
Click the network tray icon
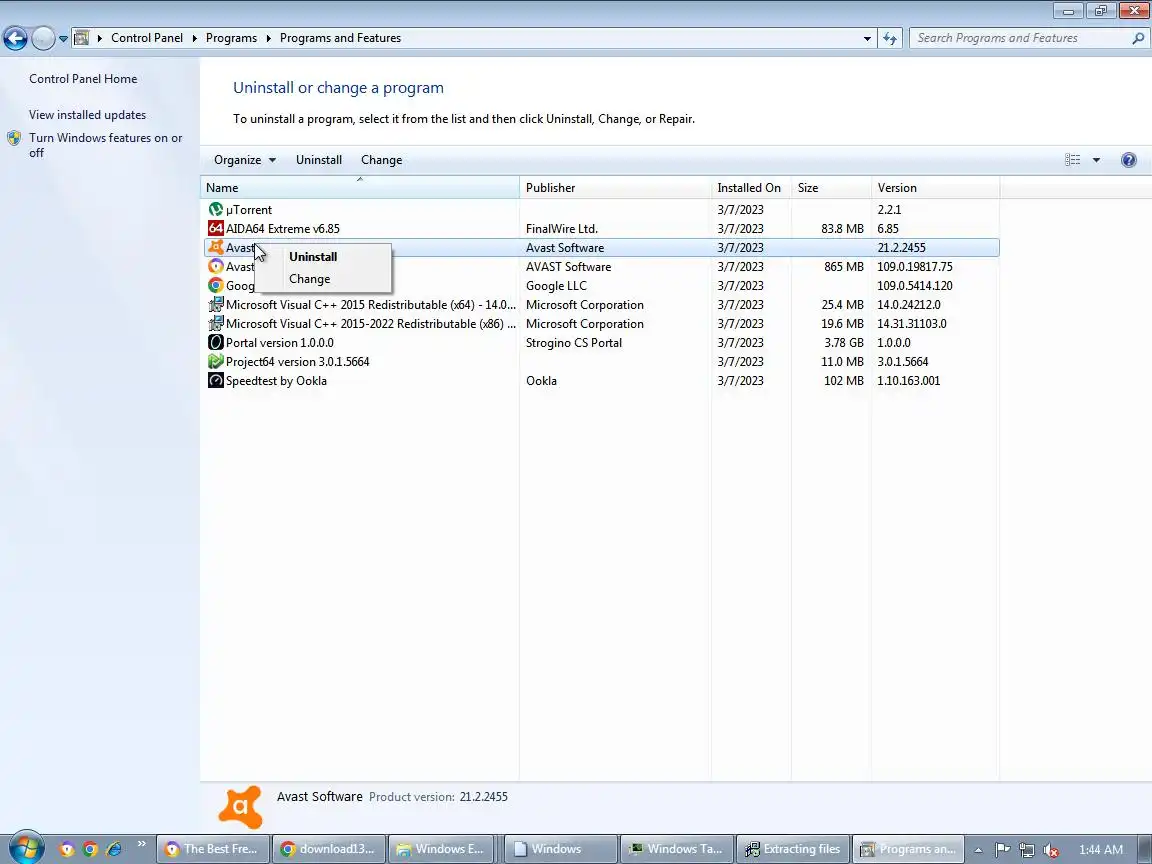1026,850
